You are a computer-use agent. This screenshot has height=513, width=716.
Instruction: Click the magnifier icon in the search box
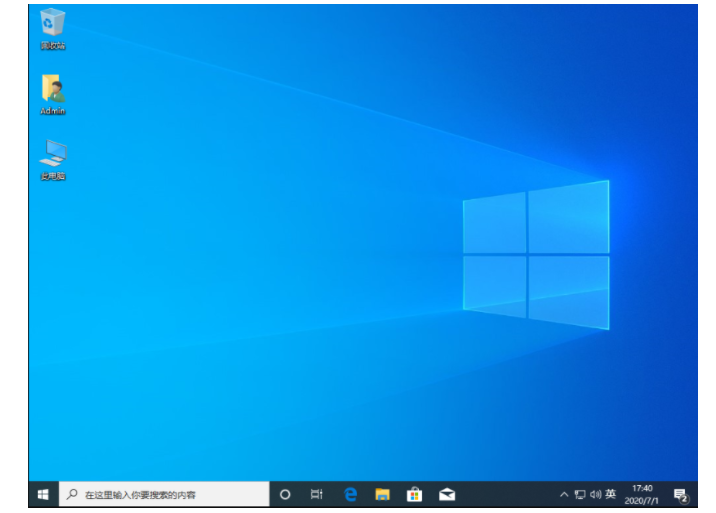tap(72, 494)
